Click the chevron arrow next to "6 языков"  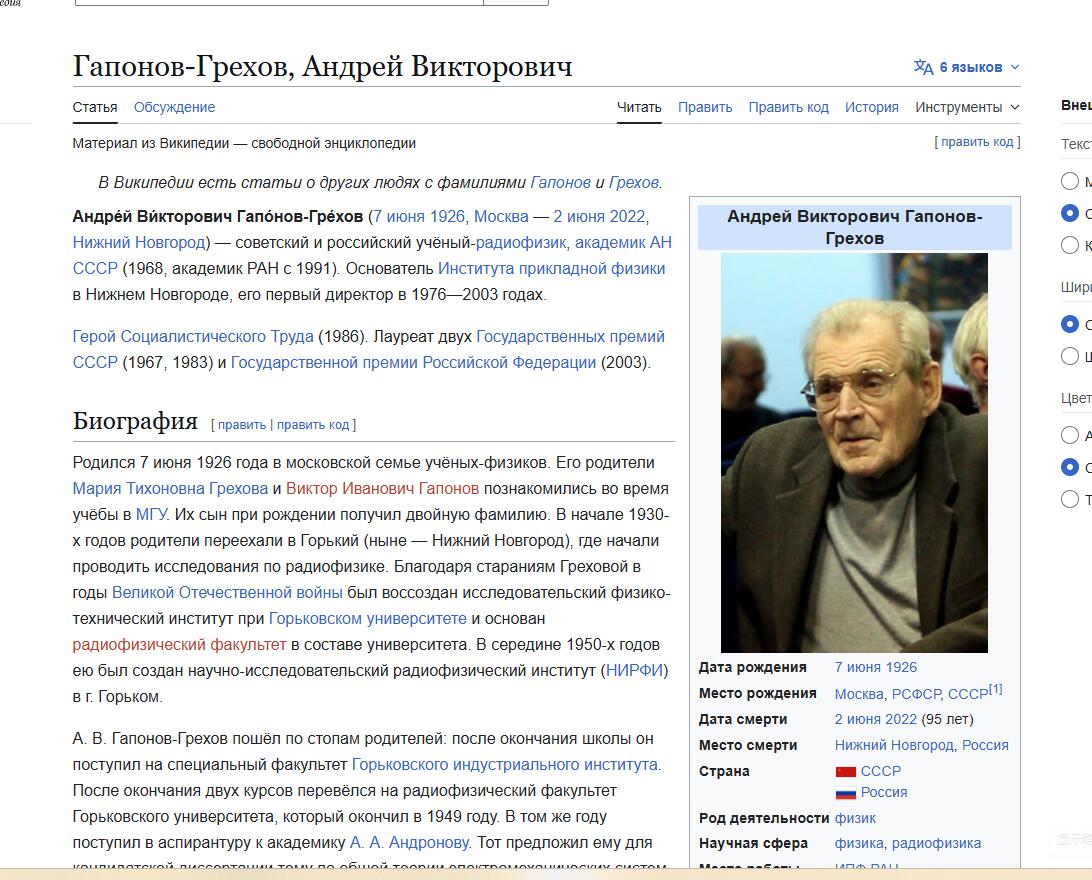click(x=1015, y=67)
